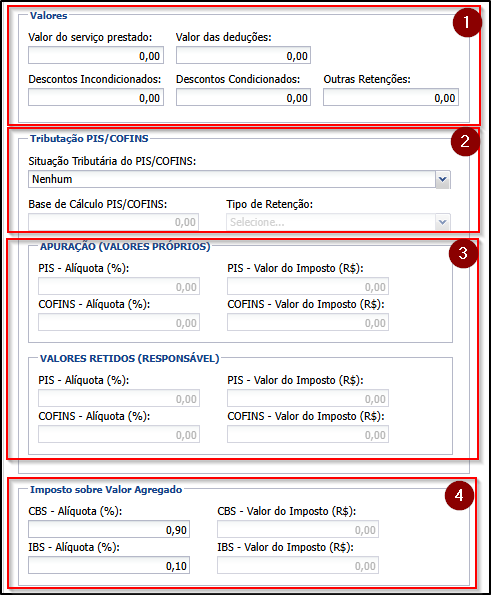The image size is (491, 595).
Task: Select the Nenhum combo box
Action: [x=239, y=179]
